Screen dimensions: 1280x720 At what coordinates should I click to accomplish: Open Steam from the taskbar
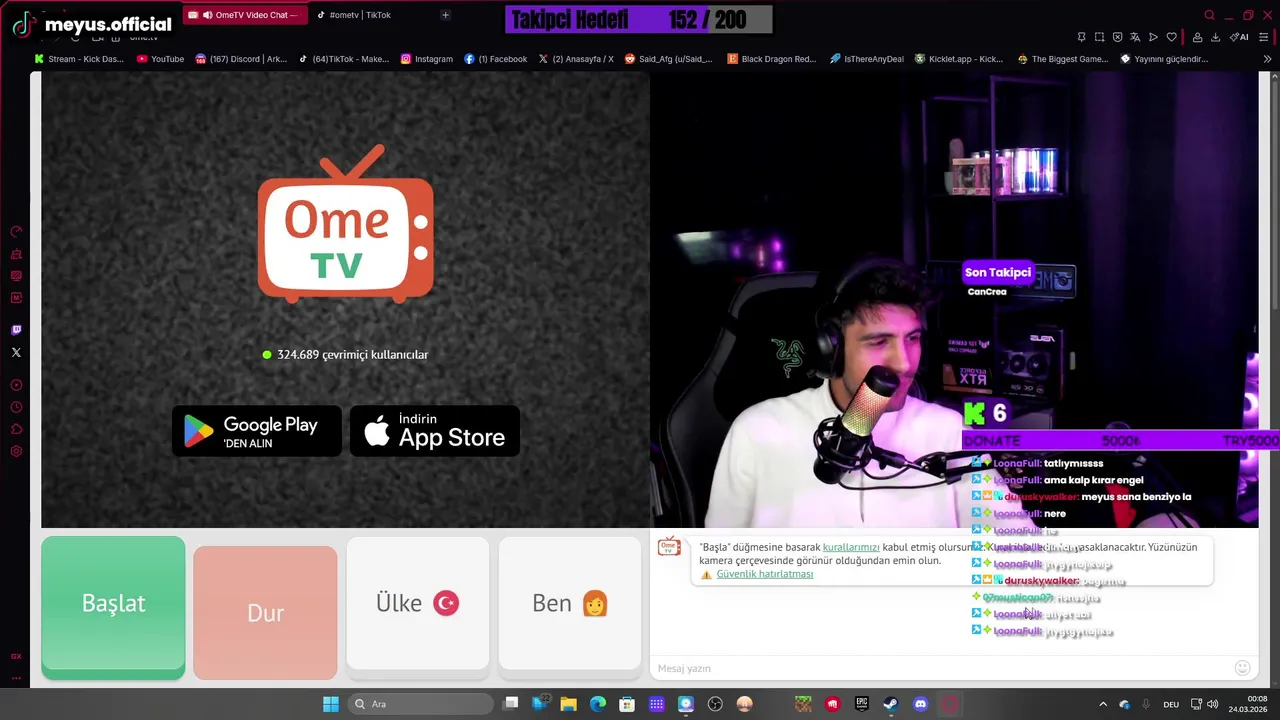891,704
